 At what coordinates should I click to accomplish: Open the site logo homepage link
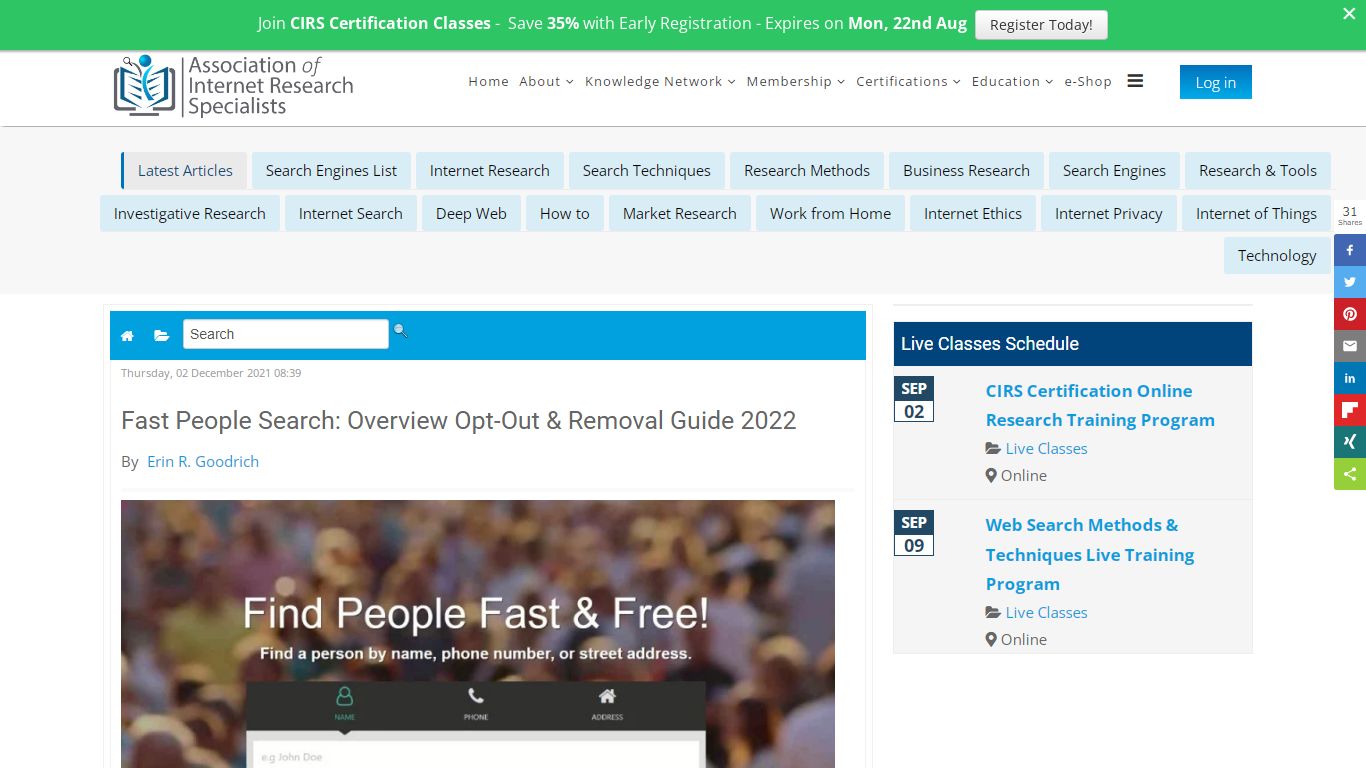point(233,87)
